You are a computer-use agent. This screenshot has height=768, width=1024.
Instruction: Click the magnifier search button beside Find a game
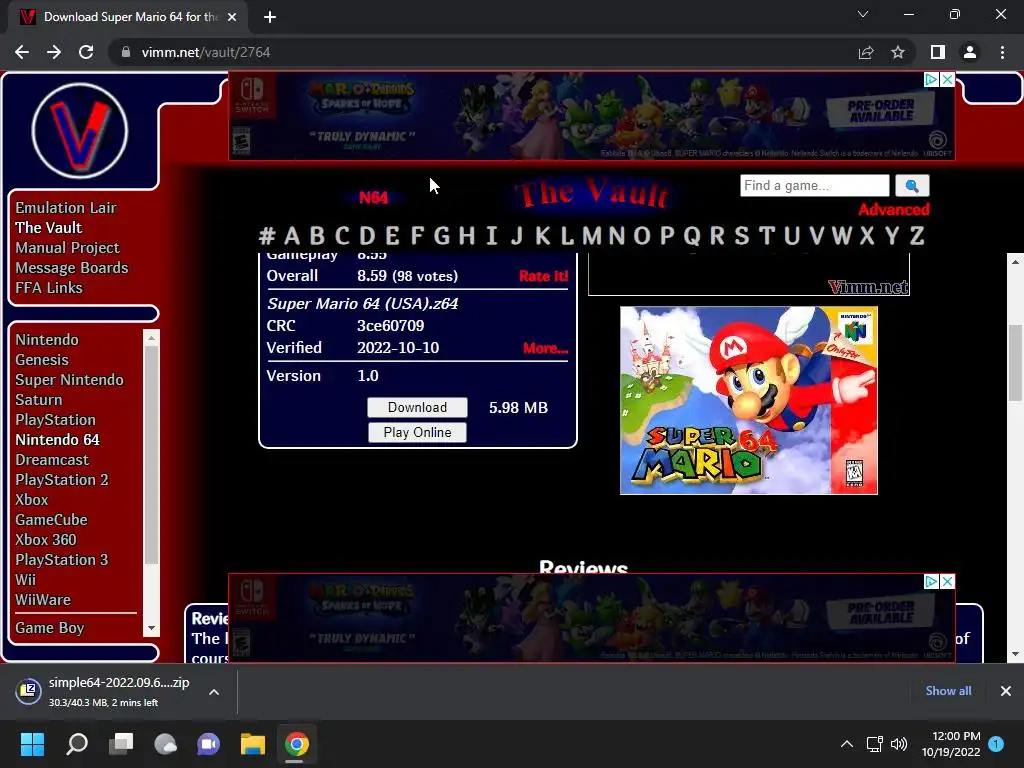pyautogui.click(x=912, y=186)
